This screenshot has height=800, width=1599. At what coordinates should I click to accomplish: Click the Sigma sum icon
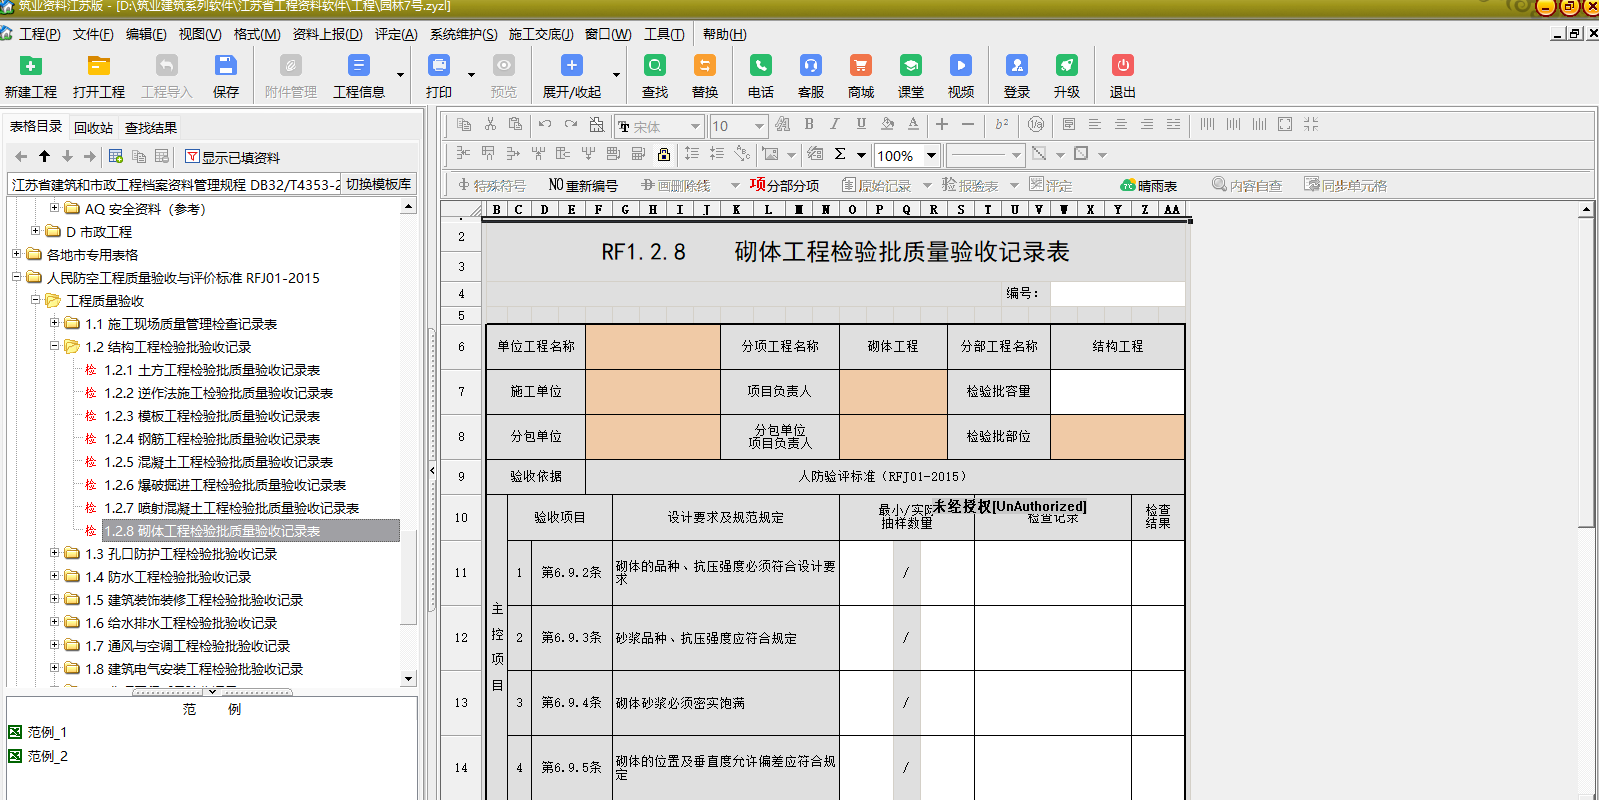[x=840, y=154]
